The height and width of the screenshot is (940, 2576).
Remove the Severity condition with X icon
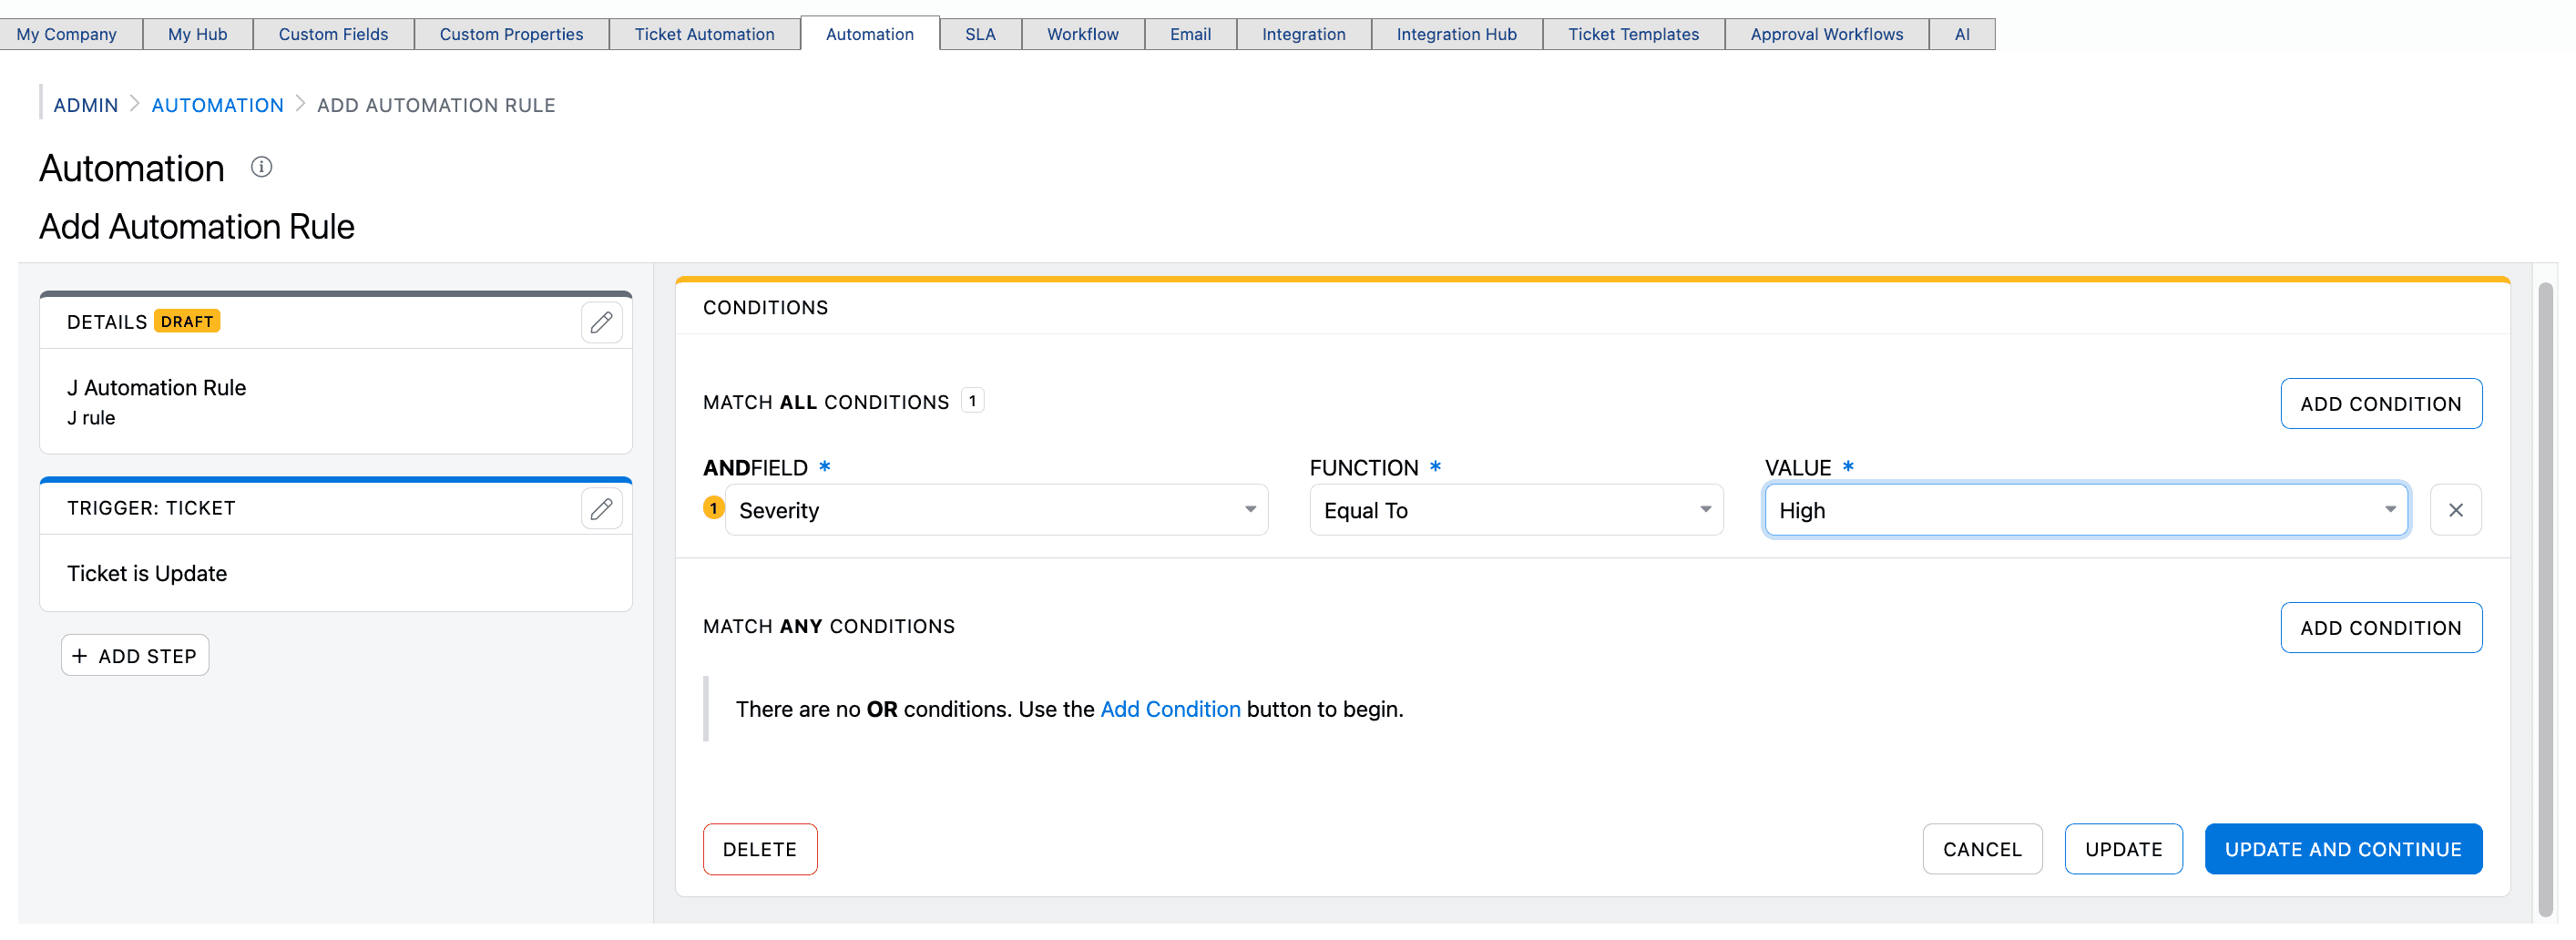click(2455, 510)
